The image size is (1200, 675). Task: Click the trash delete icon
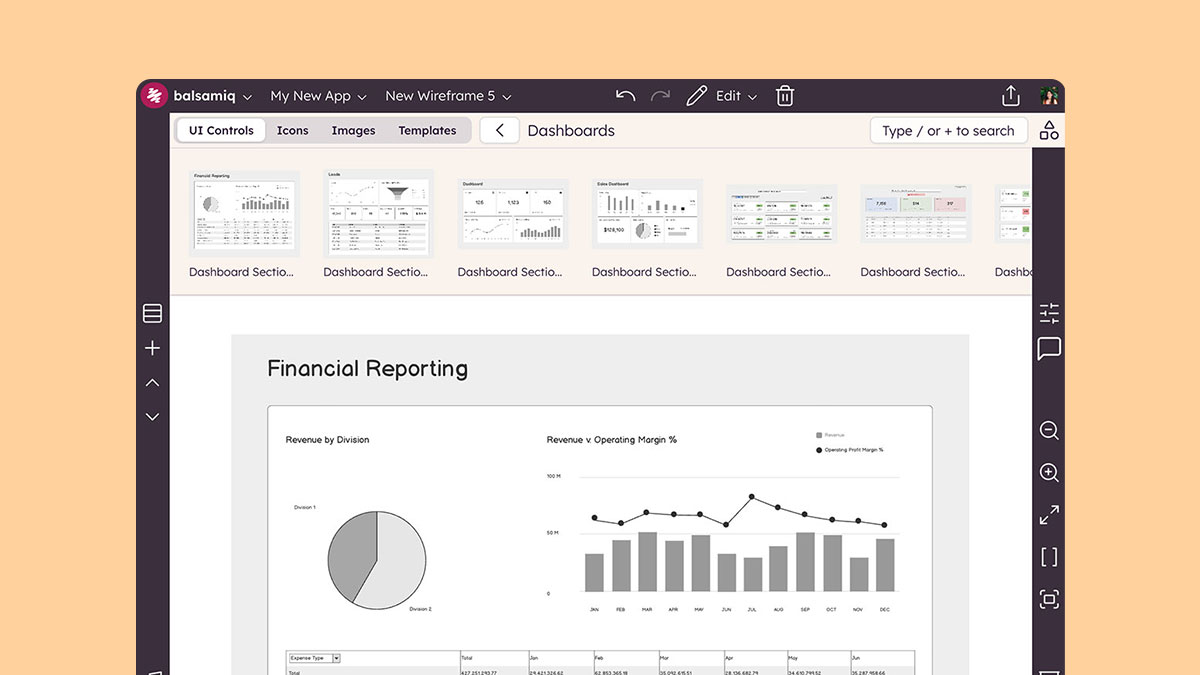point(785,96)
